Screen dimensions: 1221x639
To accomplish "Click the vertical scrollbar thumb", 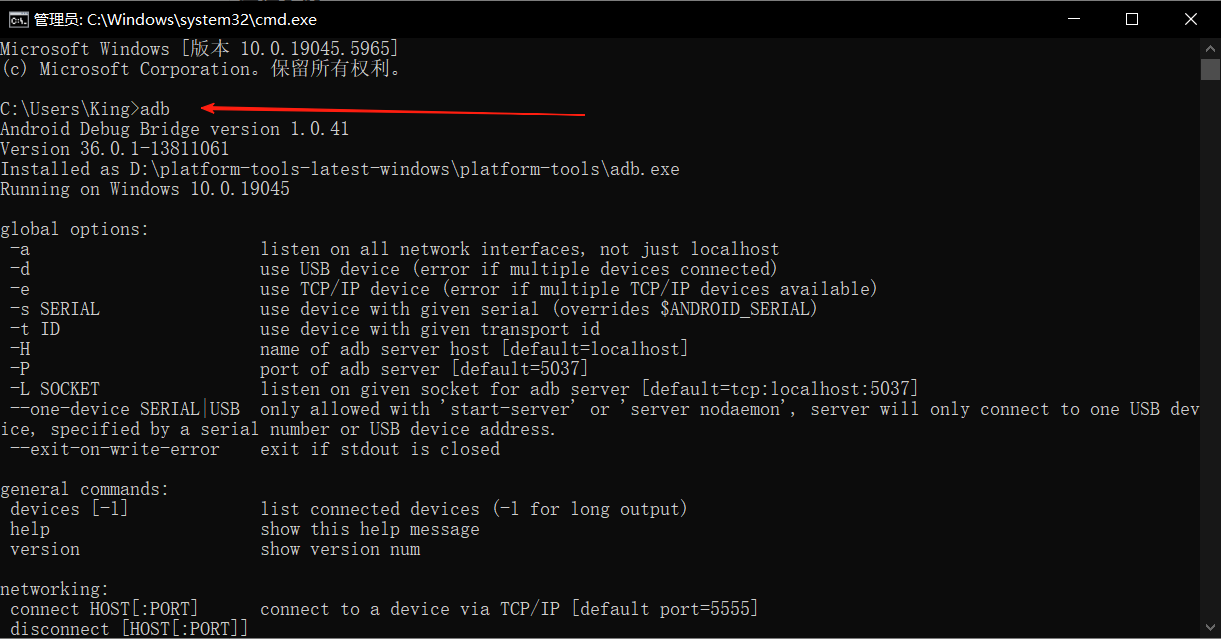I will click(1210, 68).
